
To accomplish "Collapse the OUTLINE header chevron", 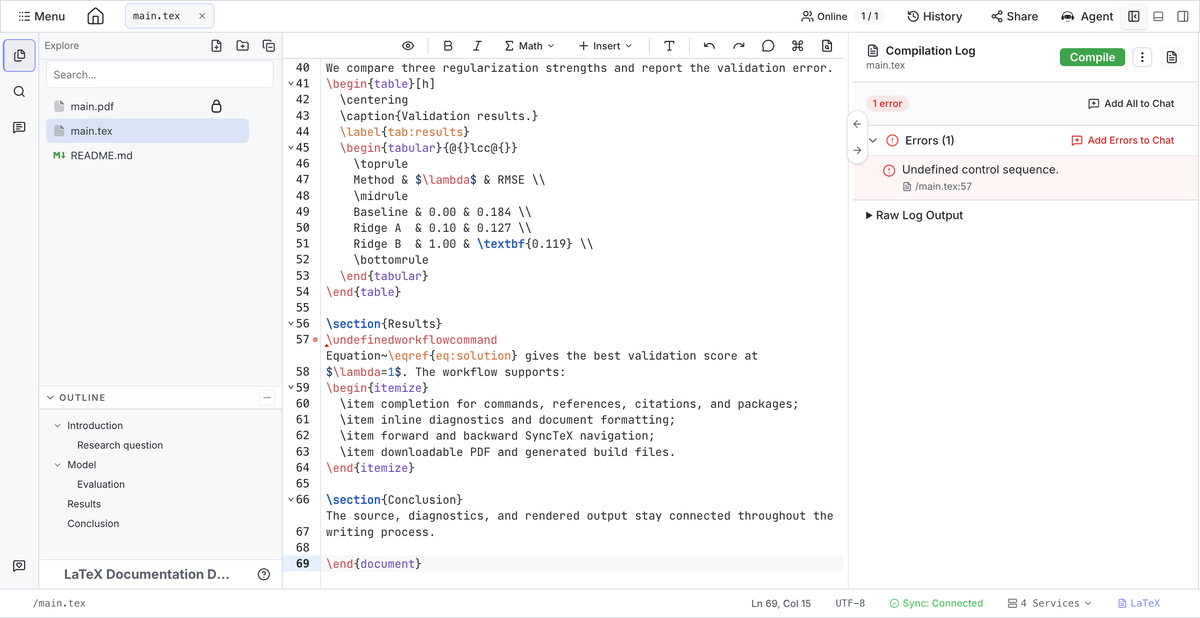I will (x=51, y=397).
